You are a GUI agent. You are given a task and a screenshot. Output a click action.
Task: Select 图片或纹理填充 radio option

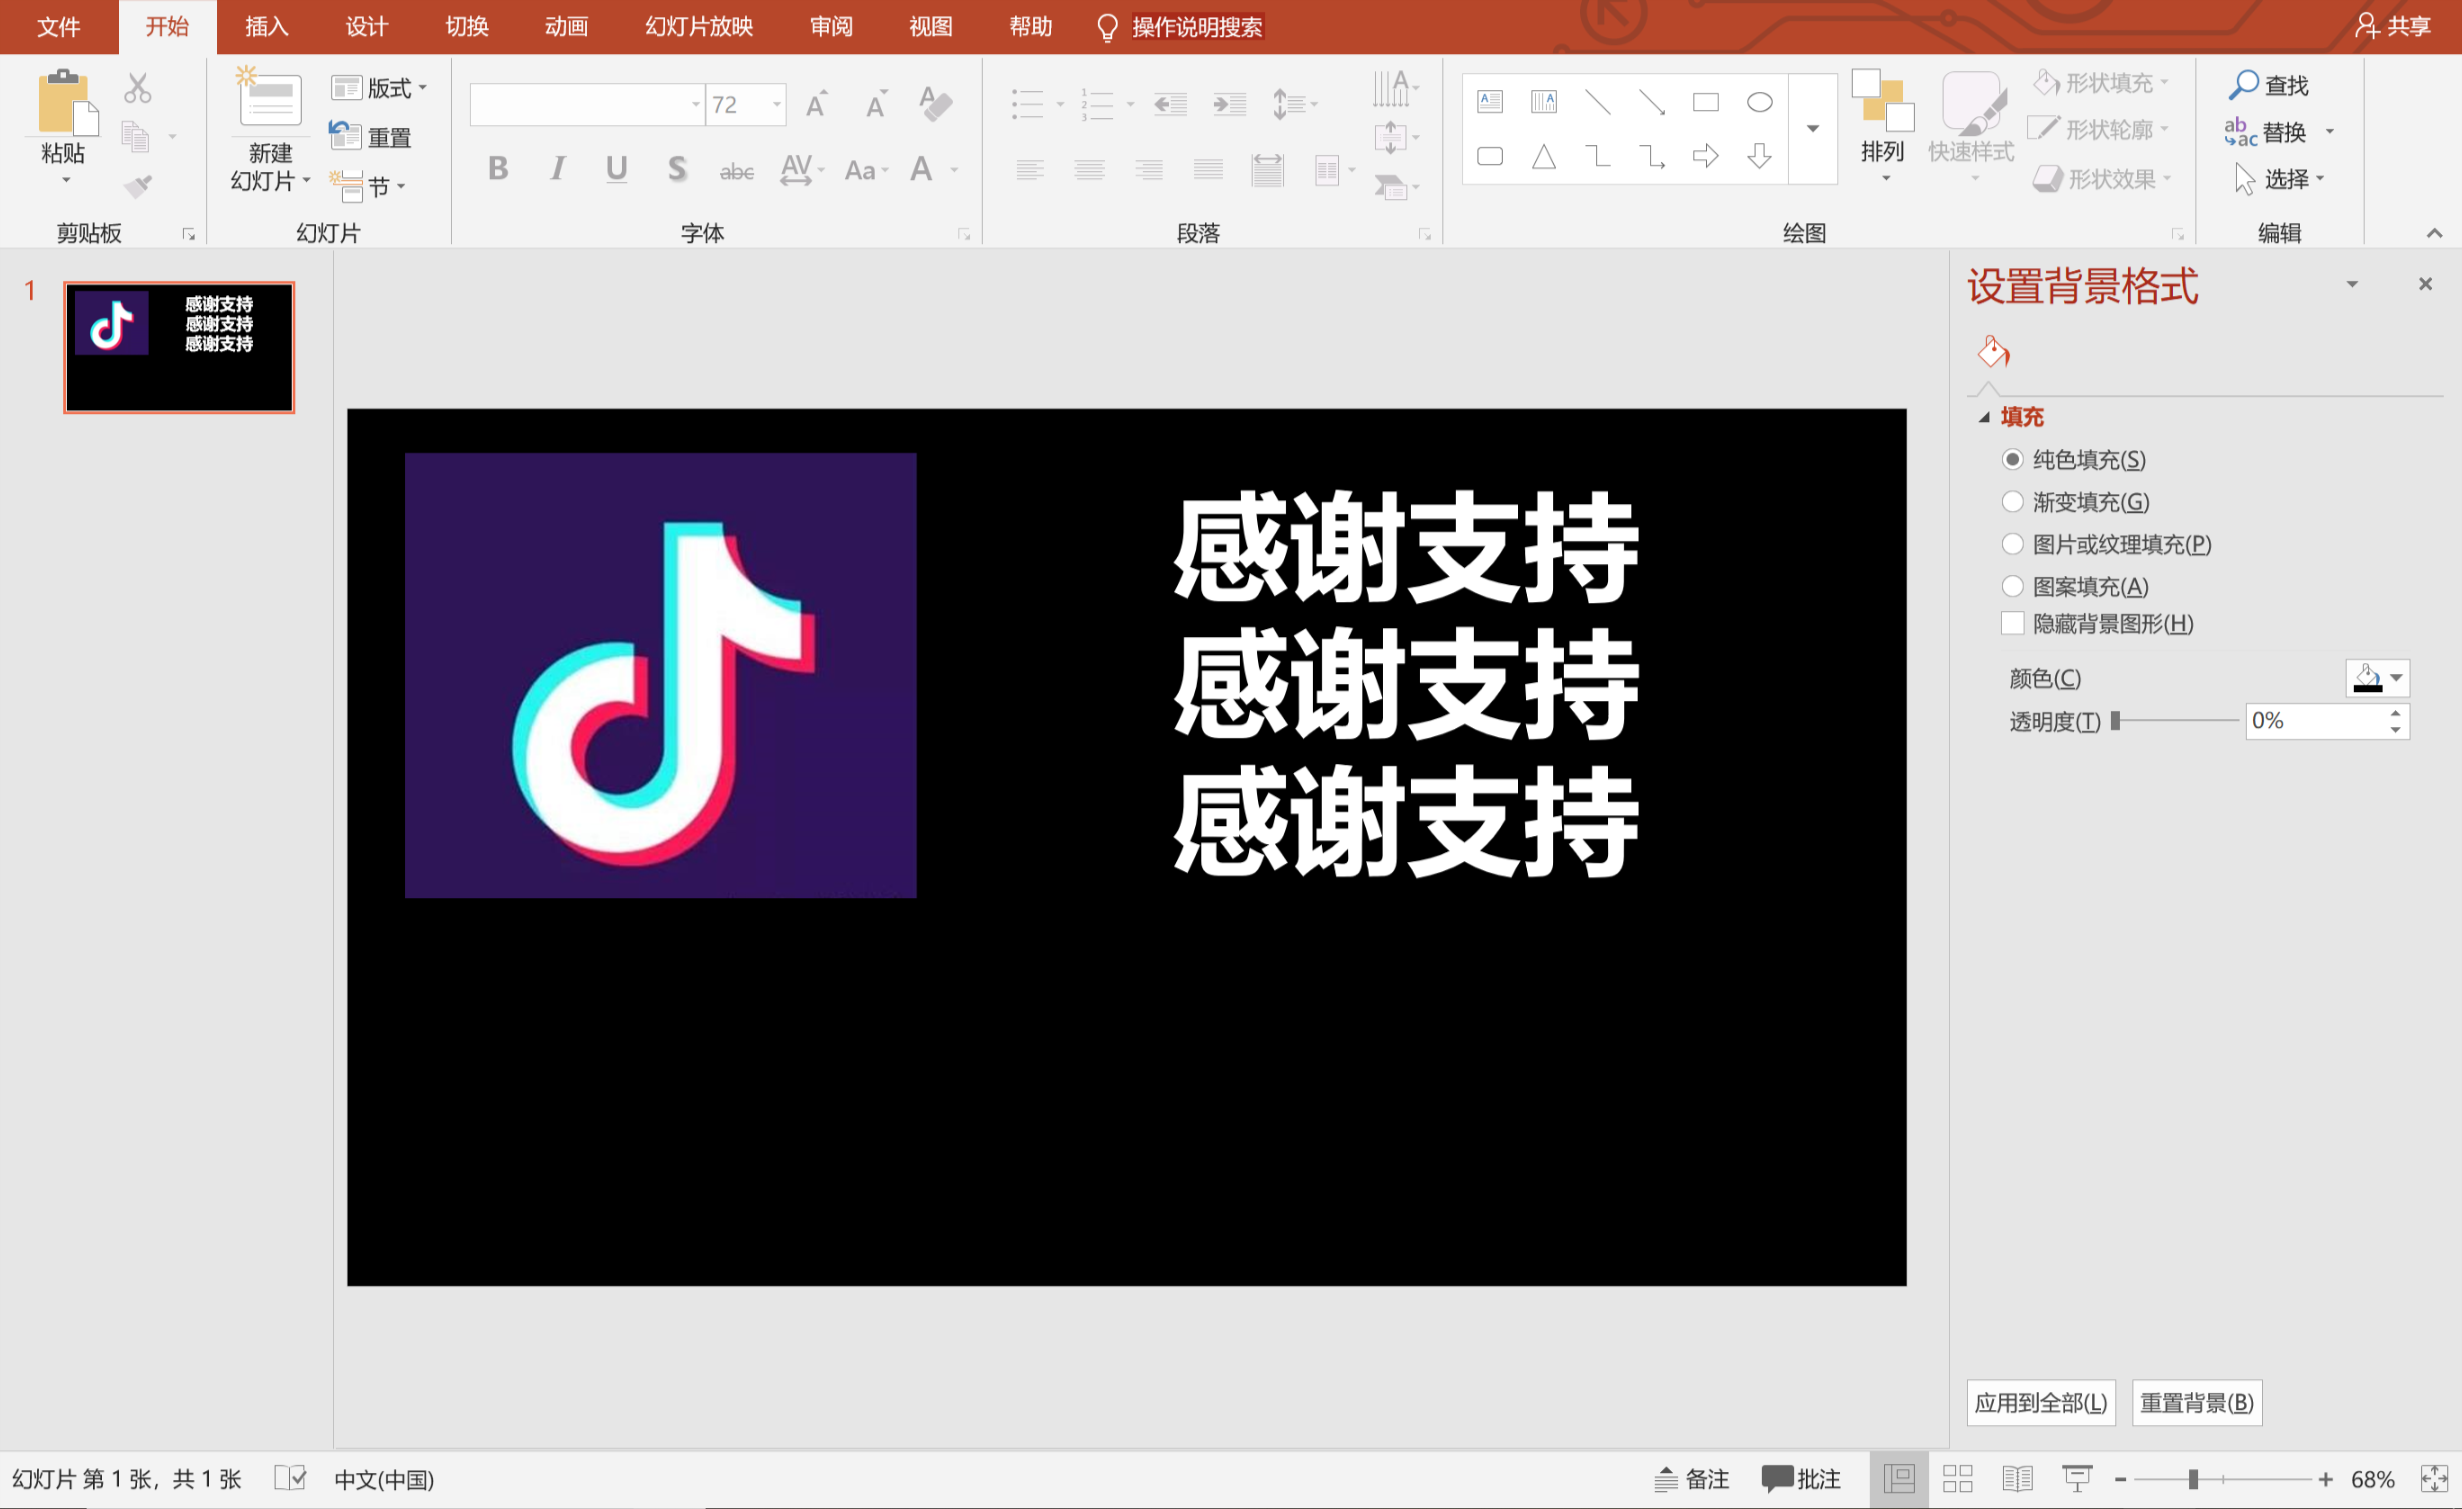point(2012,544)
